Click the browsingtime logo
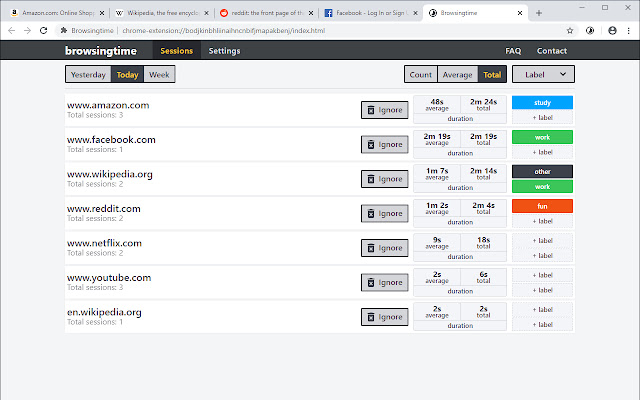 (x=101, y=51)
